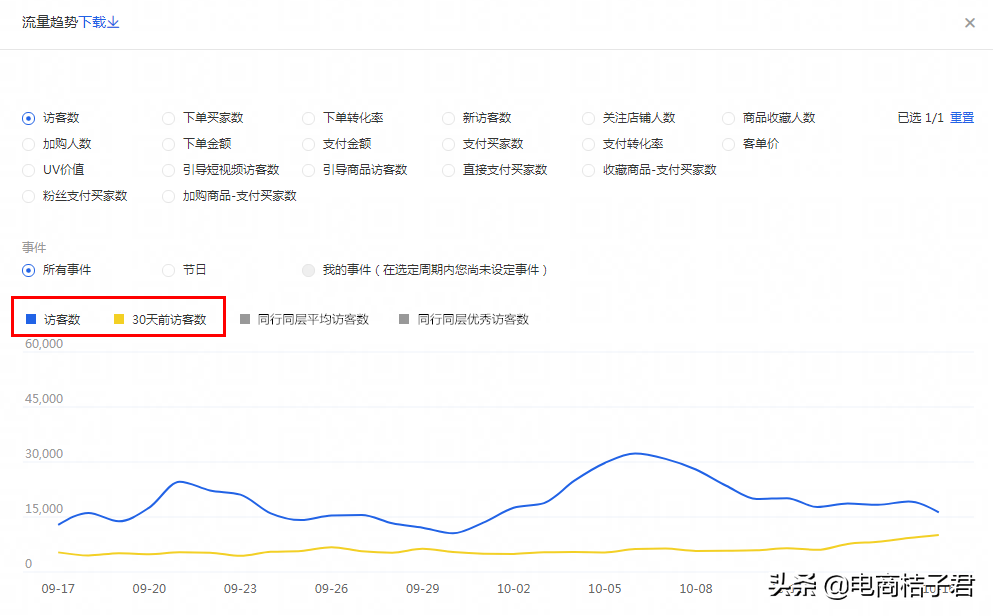
Task: Select the 客单价 metric
Action: [x=728, y=143]
